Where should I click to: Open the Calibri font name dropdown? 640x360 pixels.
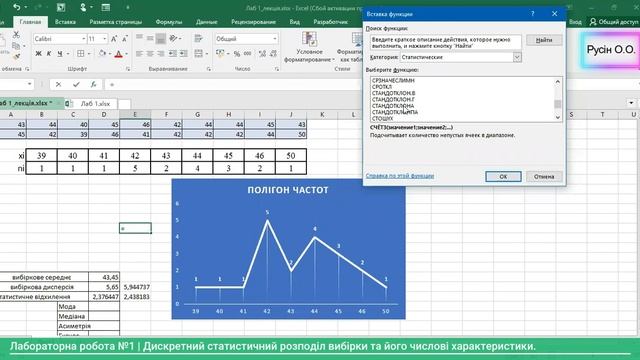coord(84,39)
